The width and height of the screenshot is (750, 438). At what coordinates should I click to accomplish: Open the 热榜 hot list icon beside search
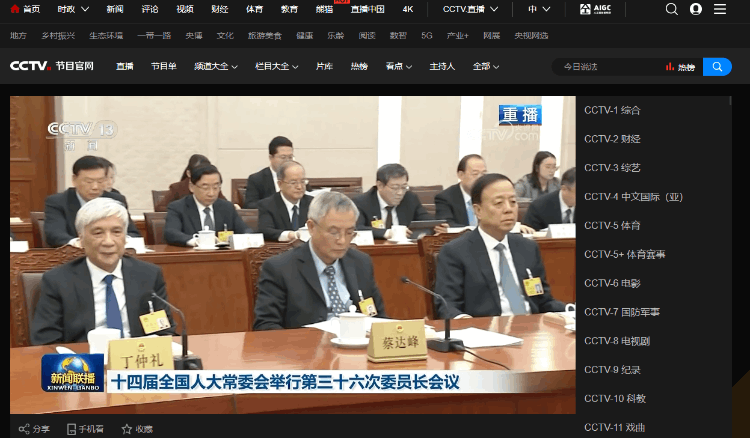click(680, 67)
